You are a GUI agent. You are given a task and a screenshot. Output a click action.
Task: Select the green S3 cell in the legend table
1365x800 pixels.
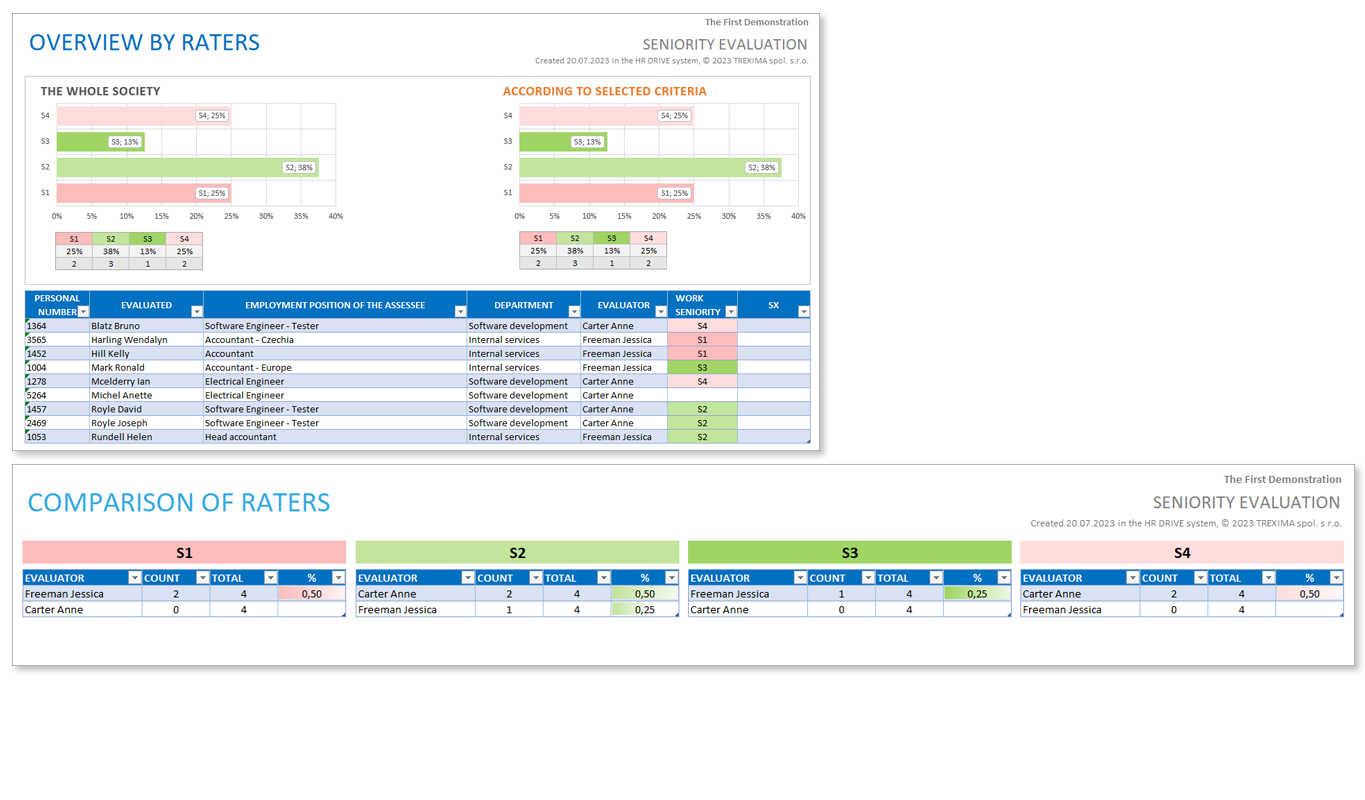[148, 238]
